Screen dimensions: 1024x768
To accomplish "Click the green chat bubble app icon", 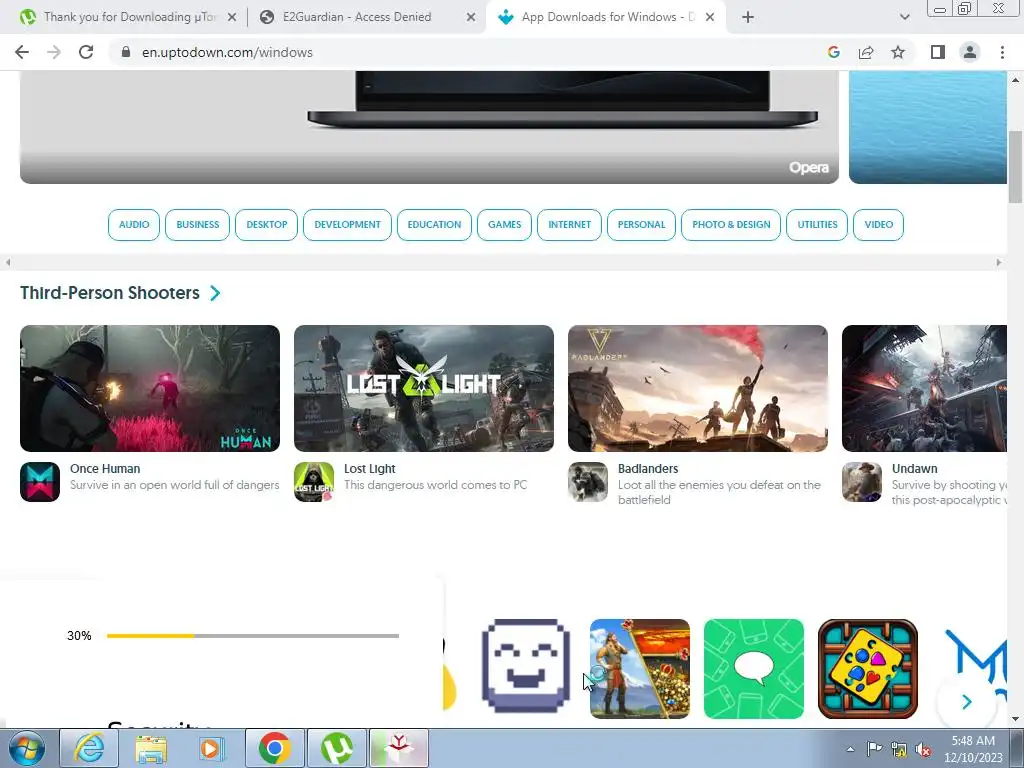I will point(754,669).
